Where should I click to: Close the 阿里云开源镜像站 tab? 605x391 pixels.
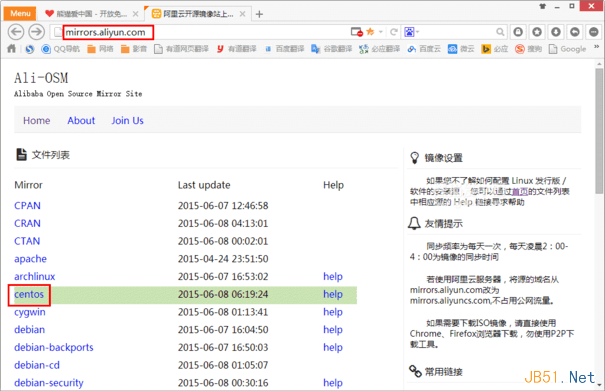click(x=242, y=14)
